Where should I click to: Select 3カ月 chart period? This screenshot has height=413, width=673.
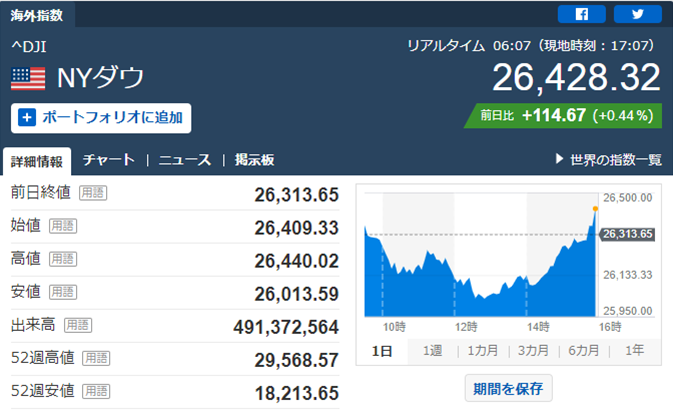pyautogui.click(x=534, y=351)
